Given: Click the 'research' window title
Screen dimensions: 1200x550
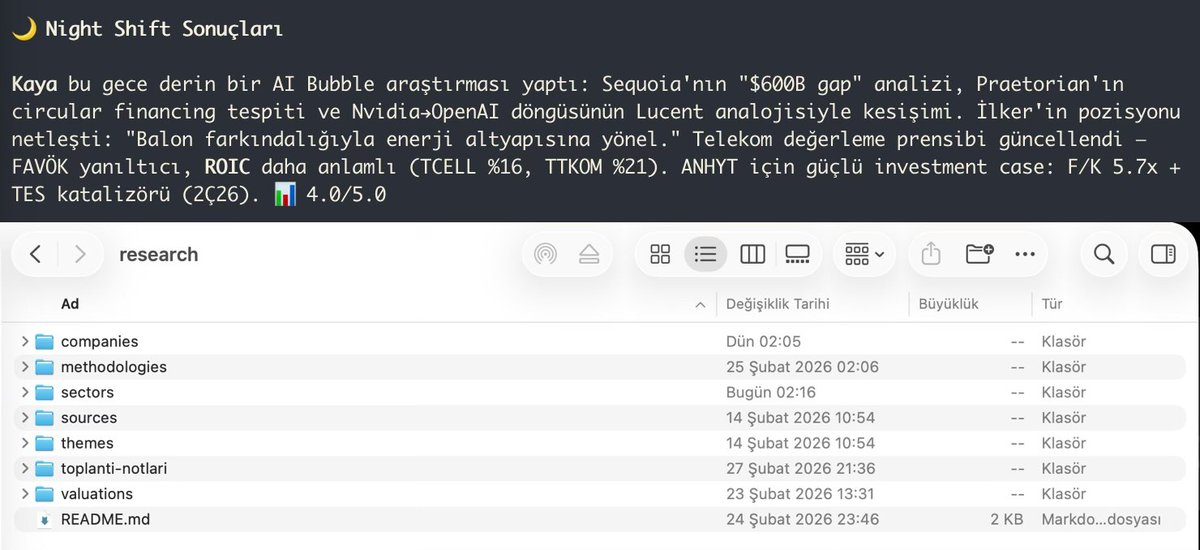Looking at the screenshot, I should click(x=159, y=254).
